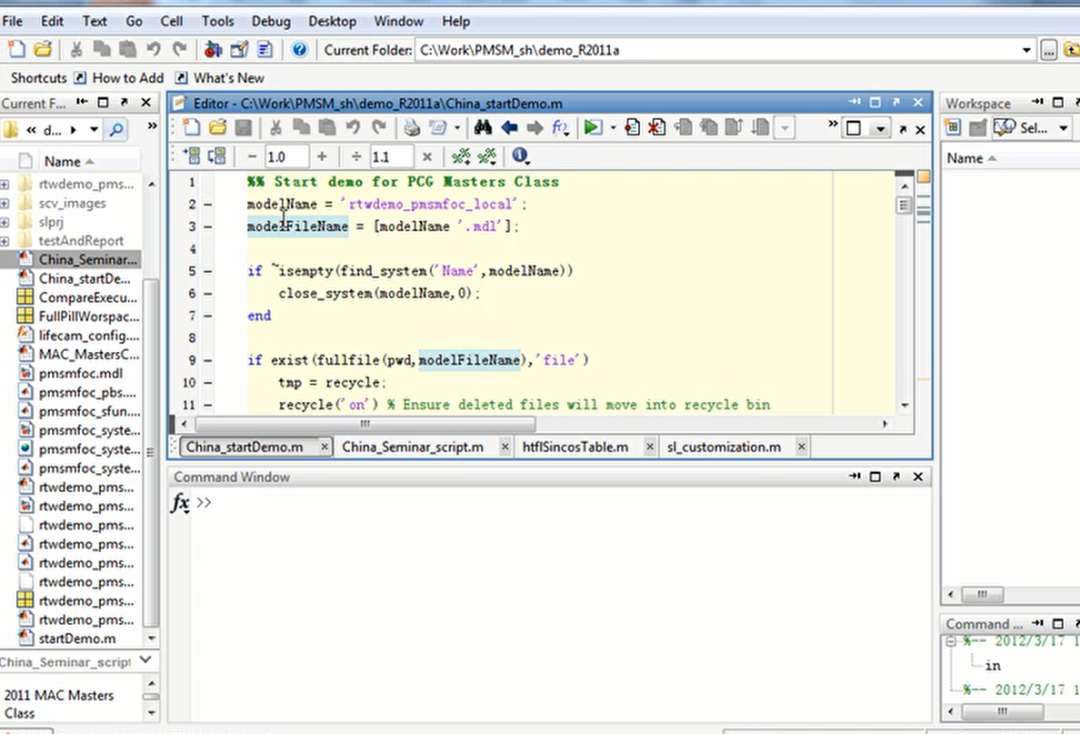
Task: Click the editor's back navigation arrow
Action: point(509,128)
